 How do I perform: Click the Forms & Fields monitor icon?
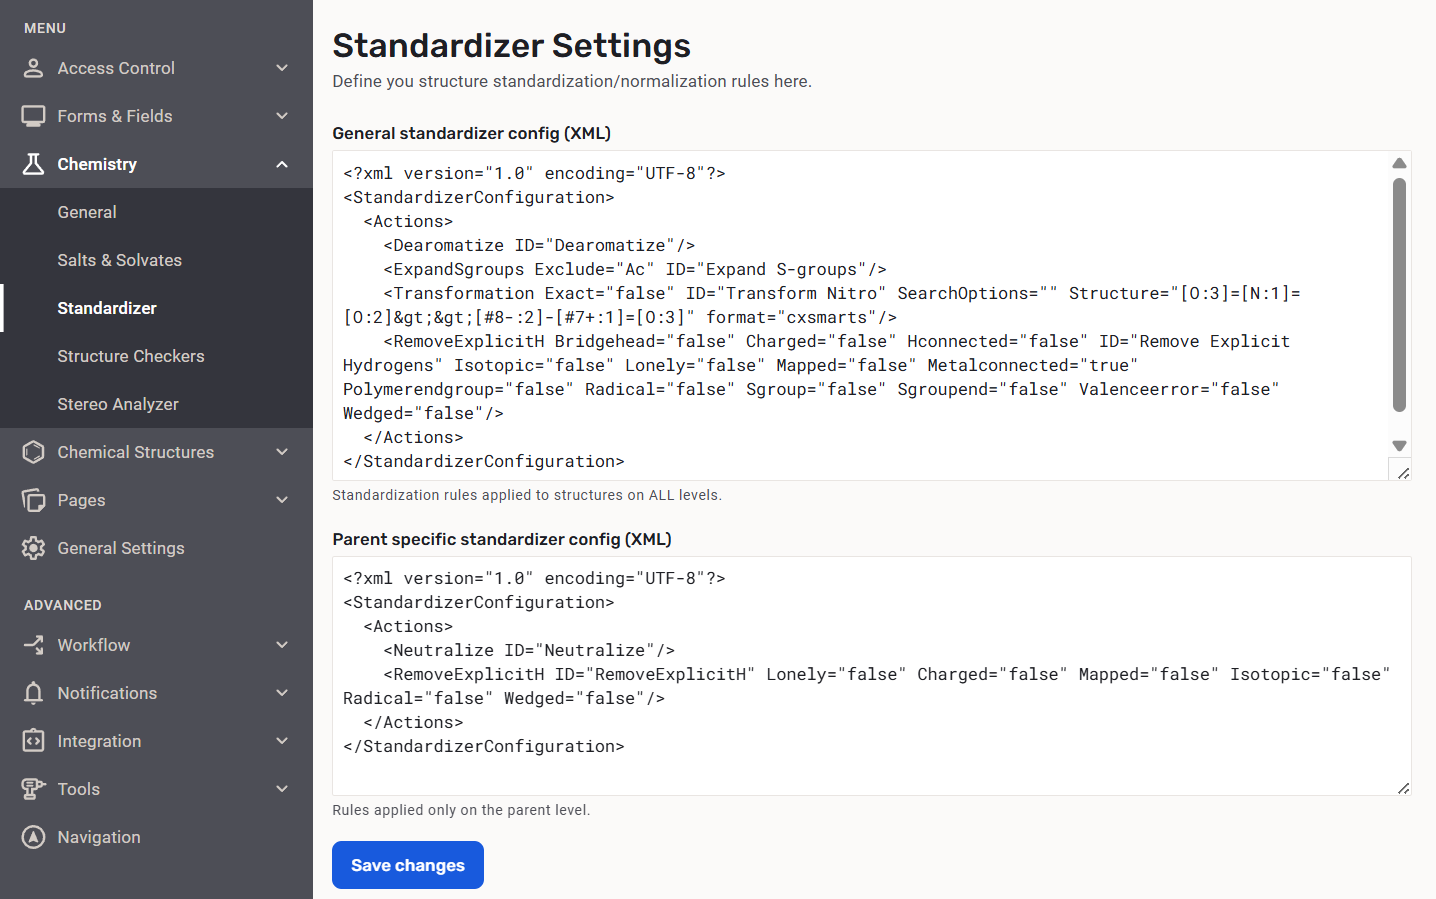coord(33,116)
